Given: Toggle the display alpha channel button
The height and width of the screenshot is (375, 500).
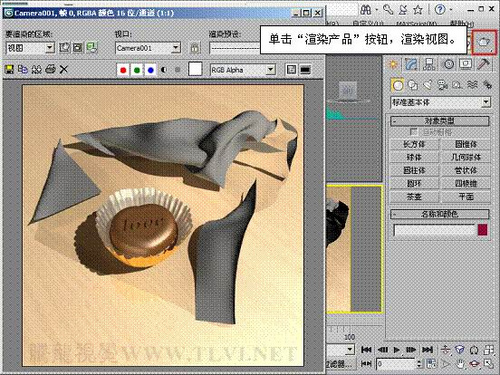Looking at the screenshot, I should [x=164, y=70].
